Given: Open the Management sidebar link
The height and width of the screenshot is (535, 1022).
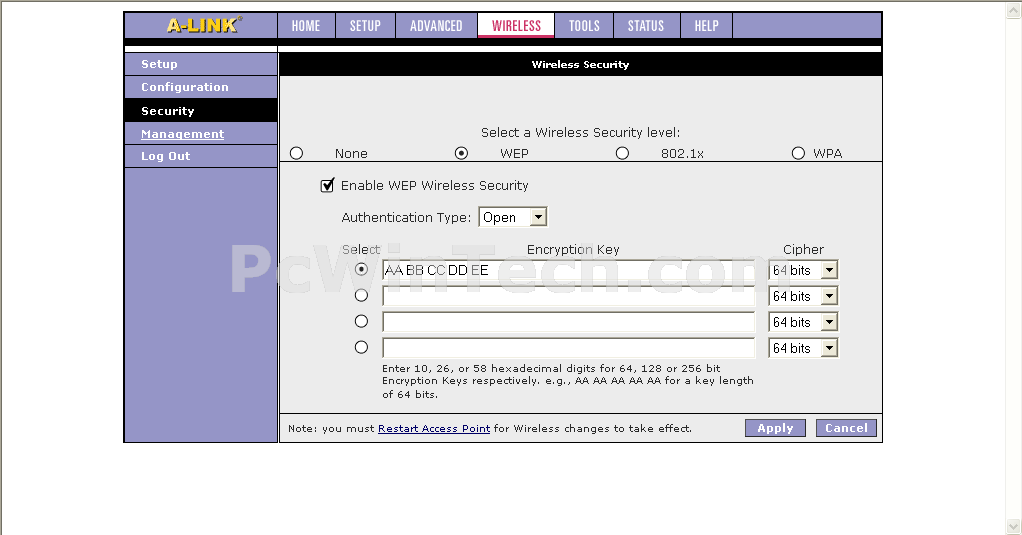Looking at the screenshot, I should [x=182, y=134].
